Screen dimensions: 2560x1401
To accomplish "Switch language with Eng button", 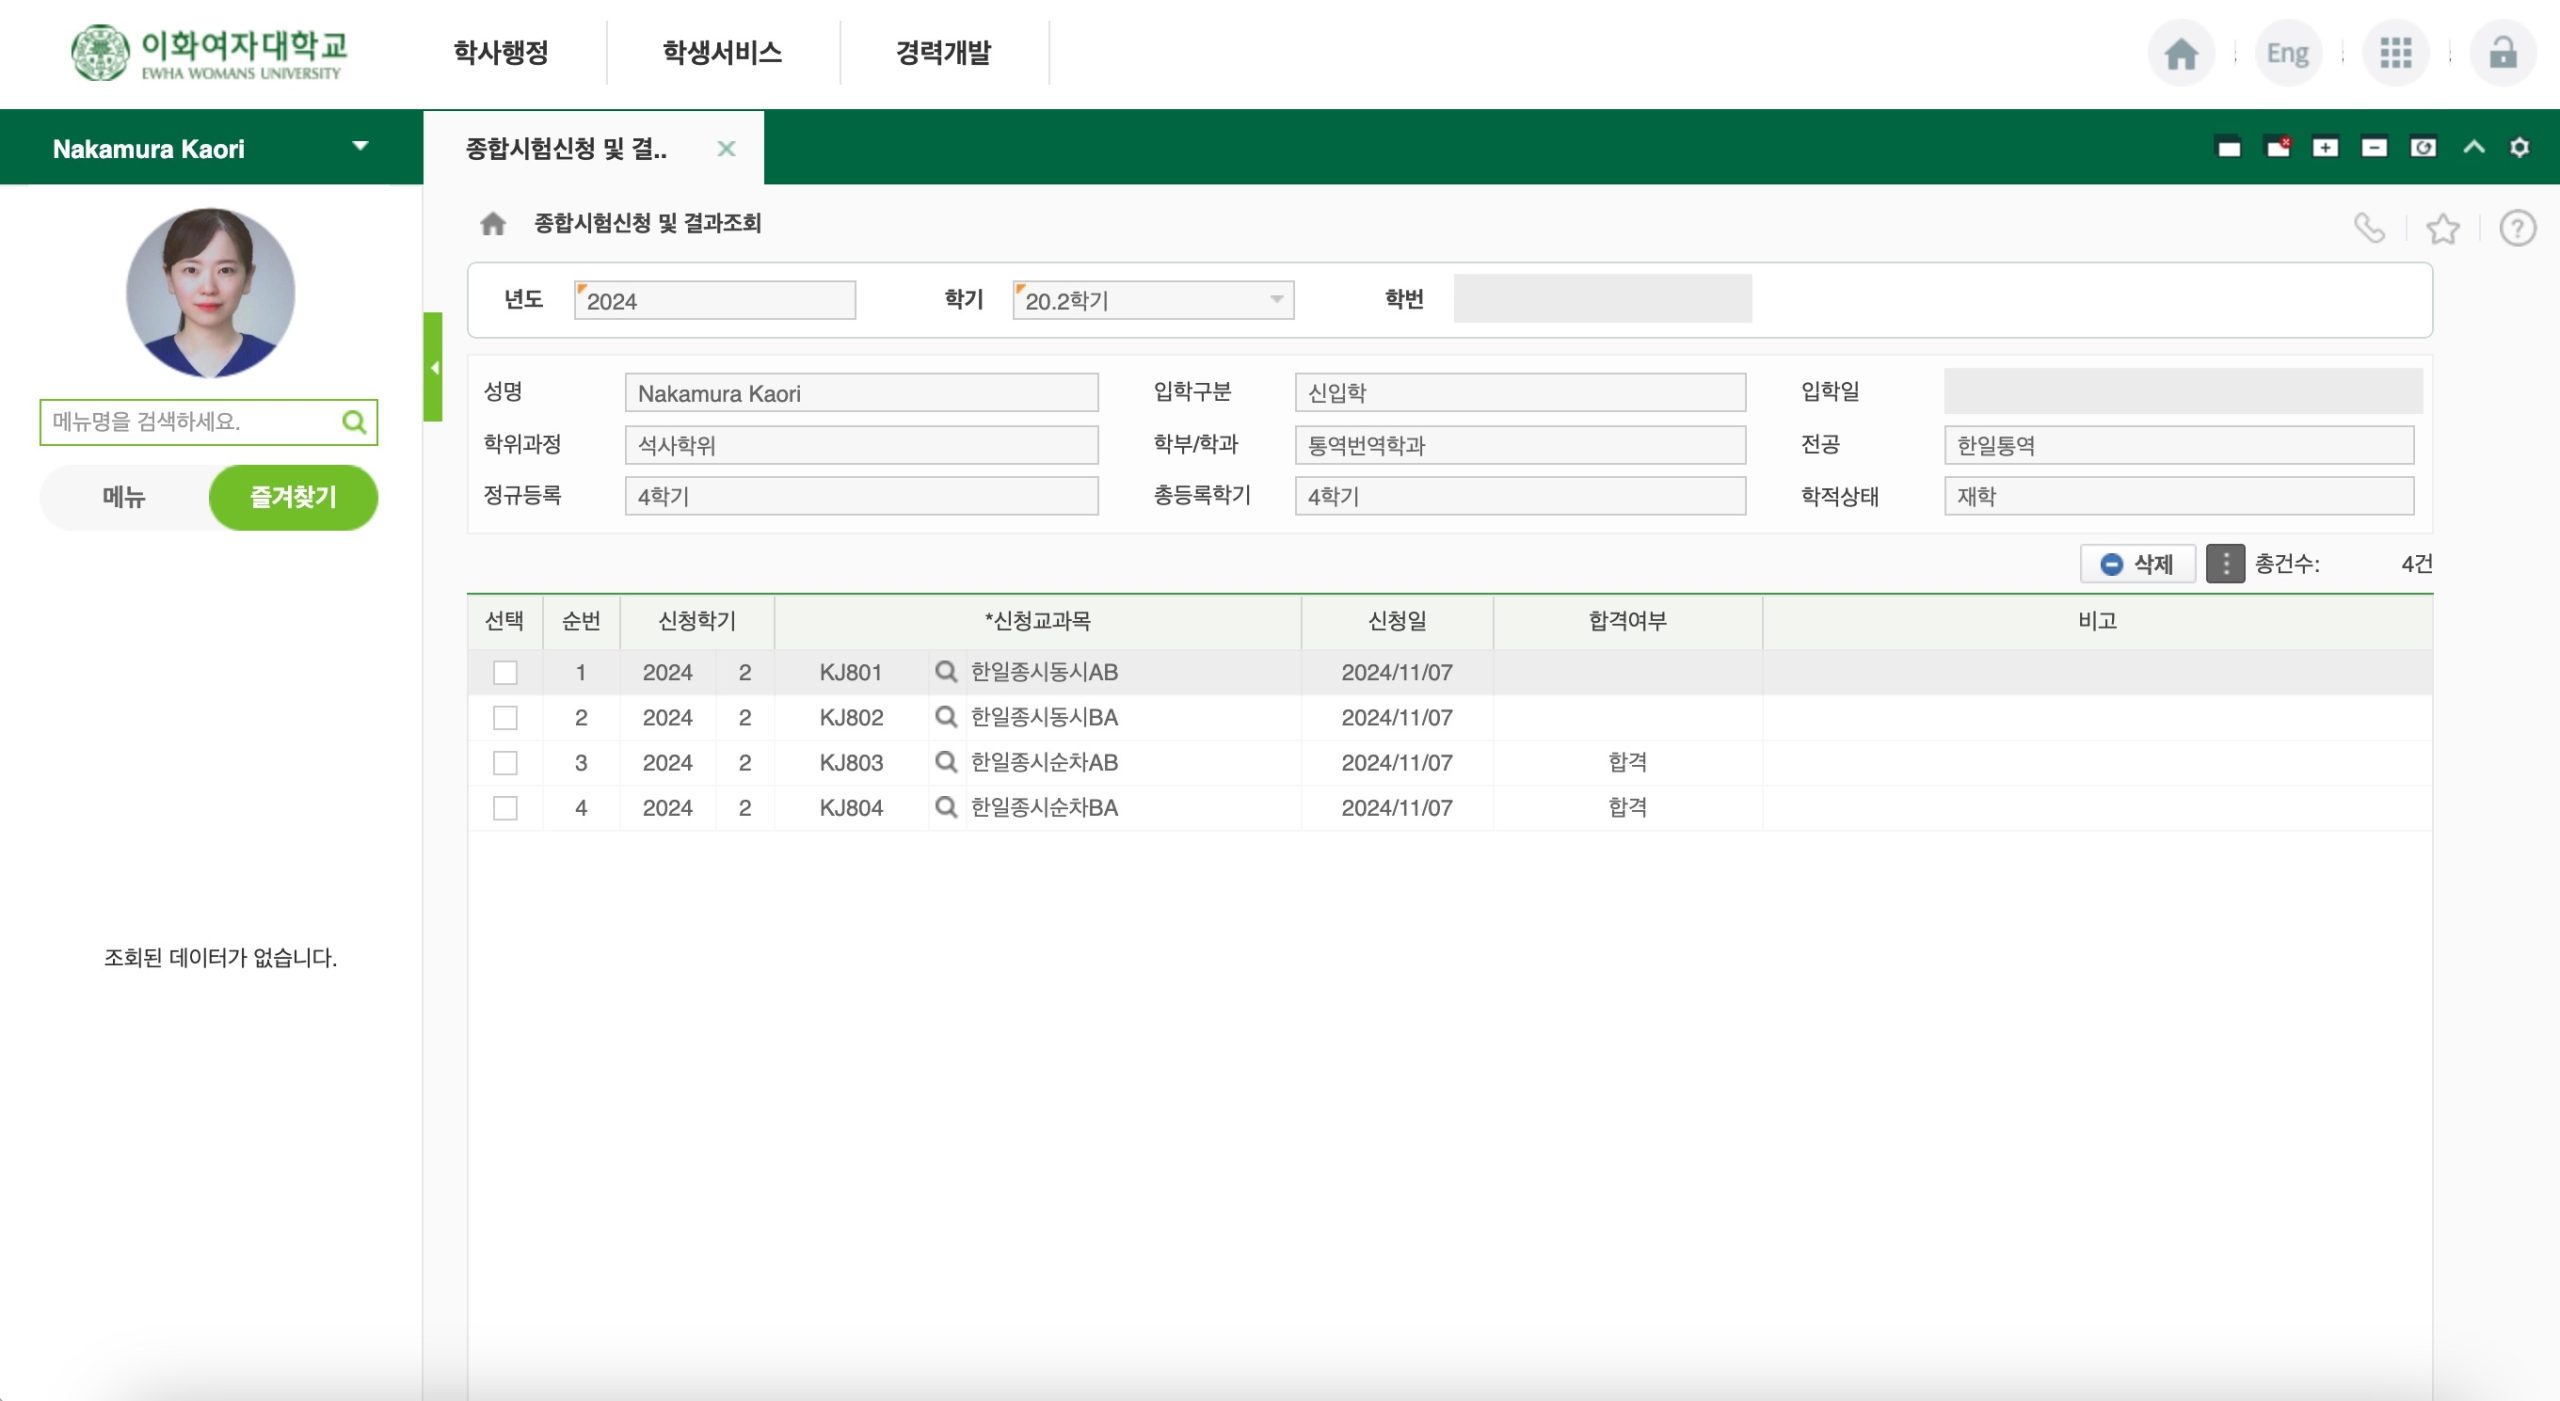I will coord(2287,53).
